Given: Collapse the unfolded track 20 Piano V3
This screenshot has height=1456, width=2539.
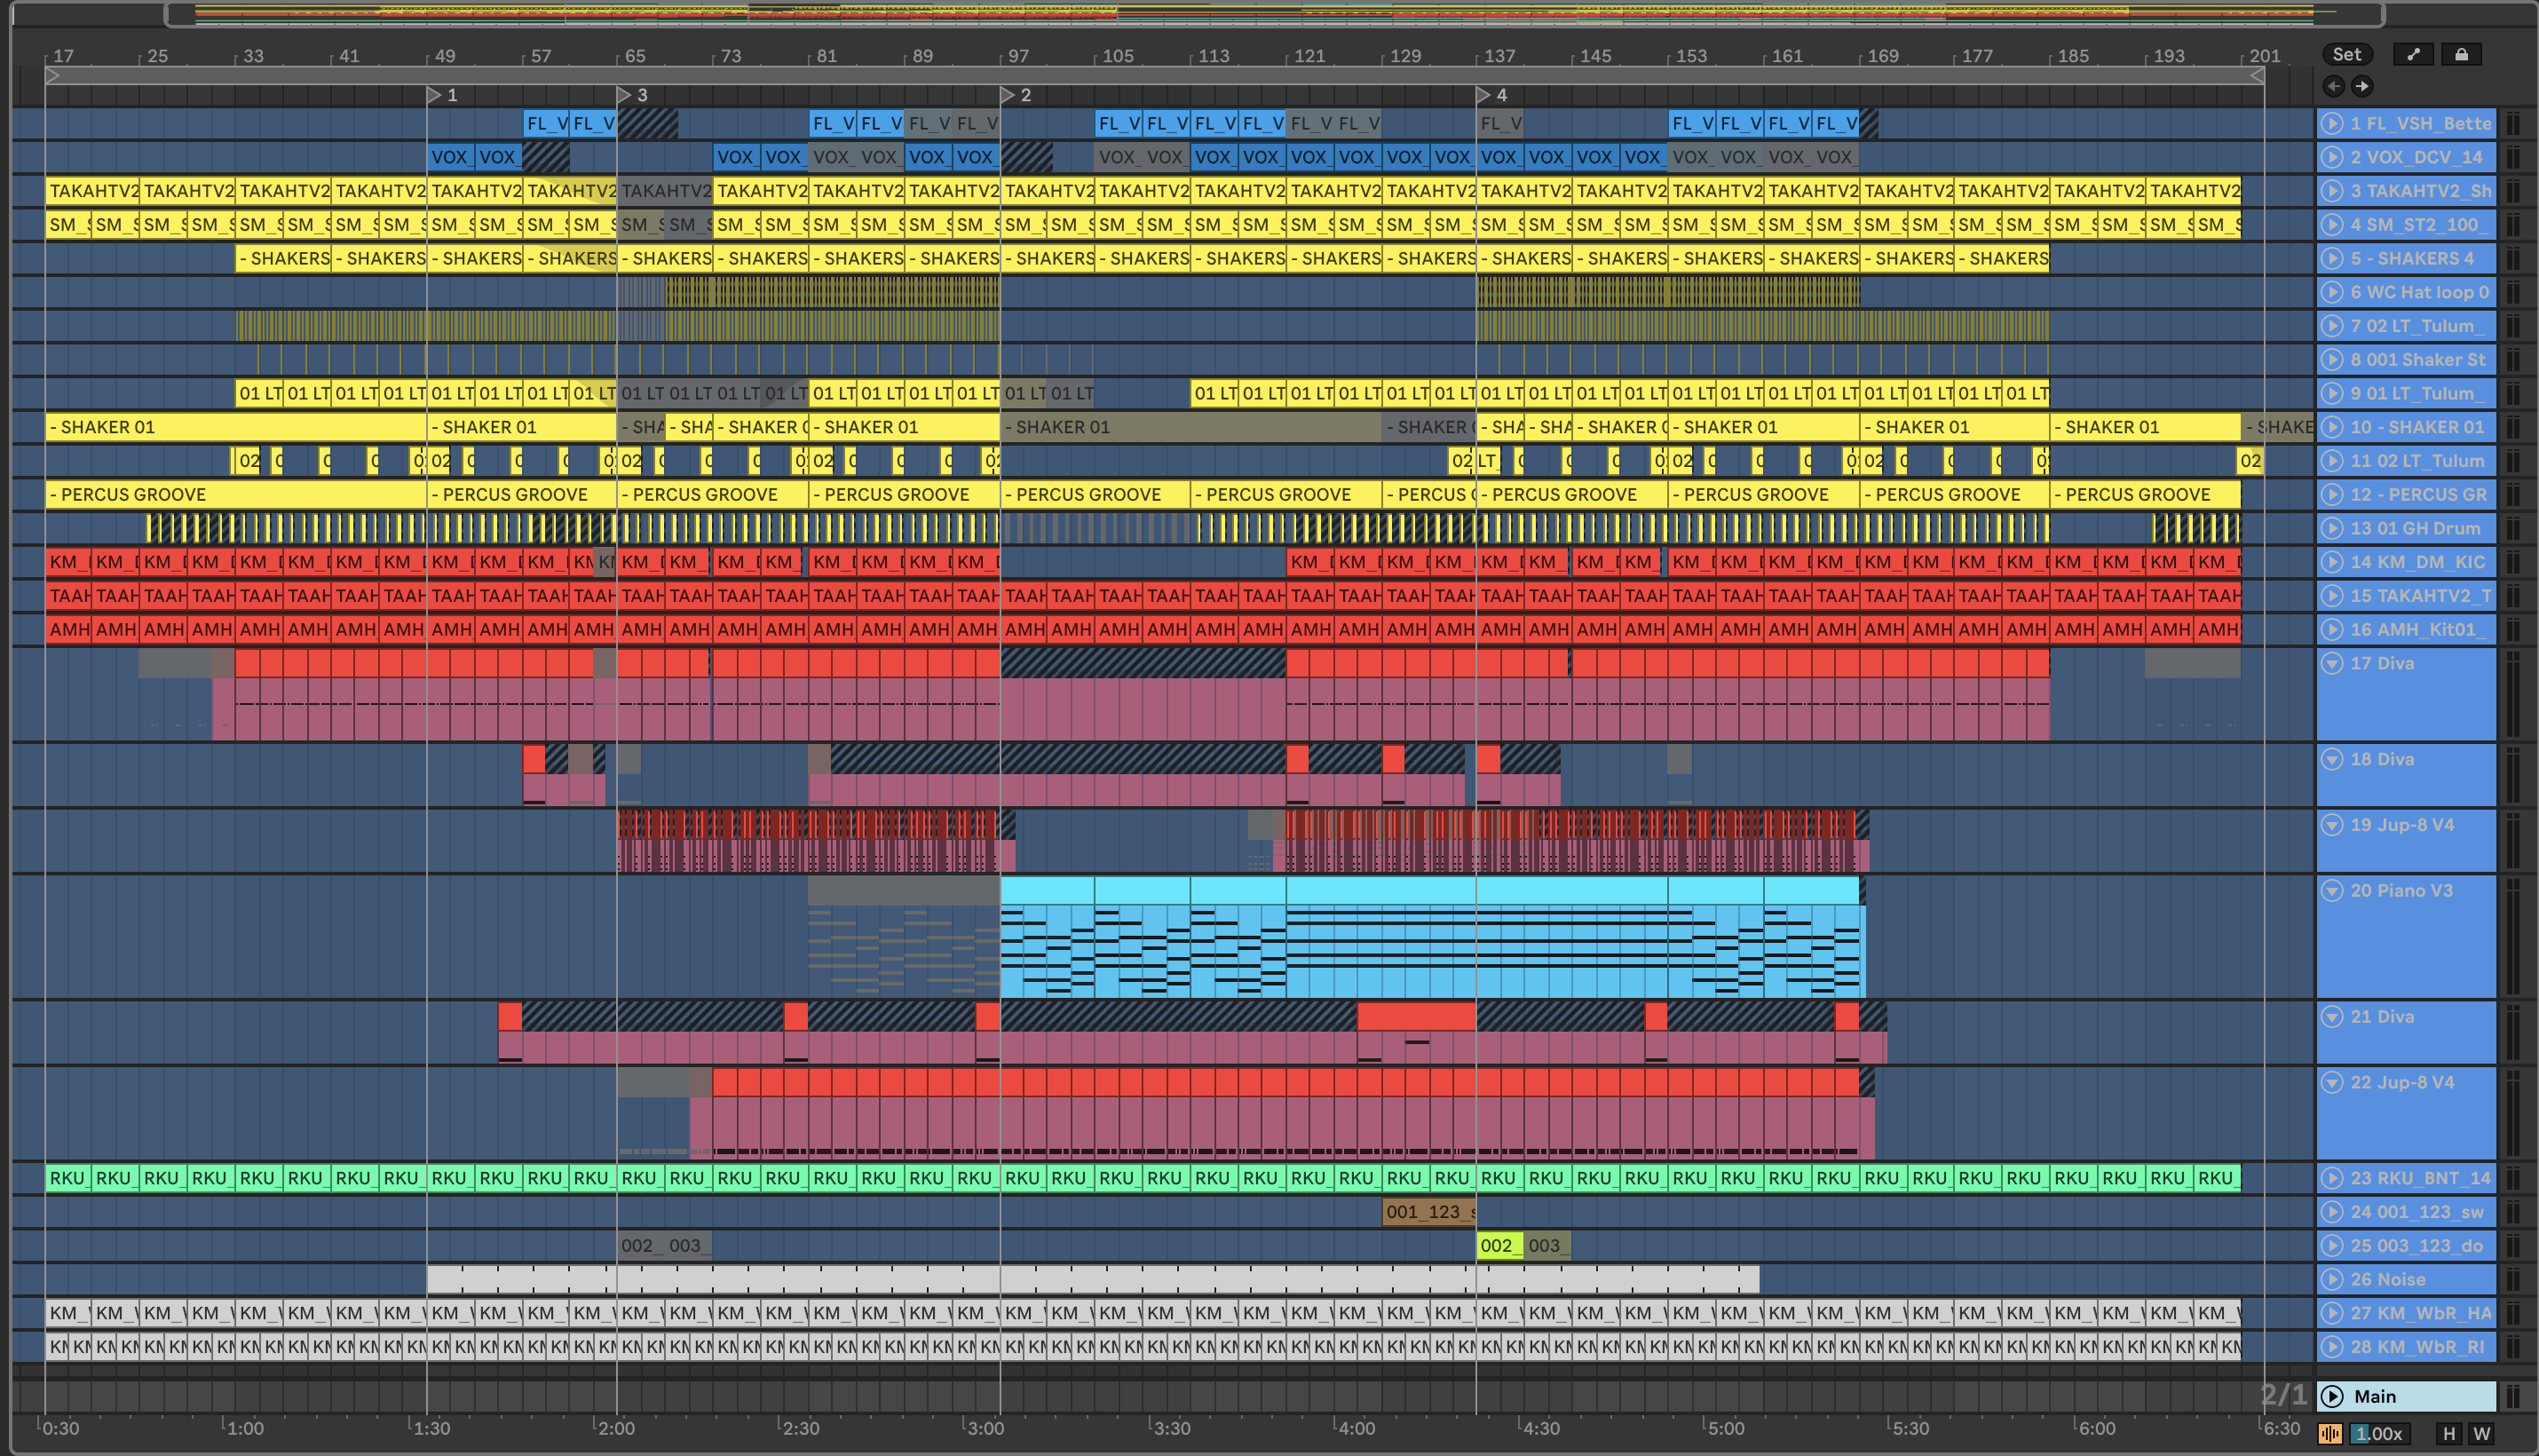Looking at the screenshot, I should click(2332, 891).
